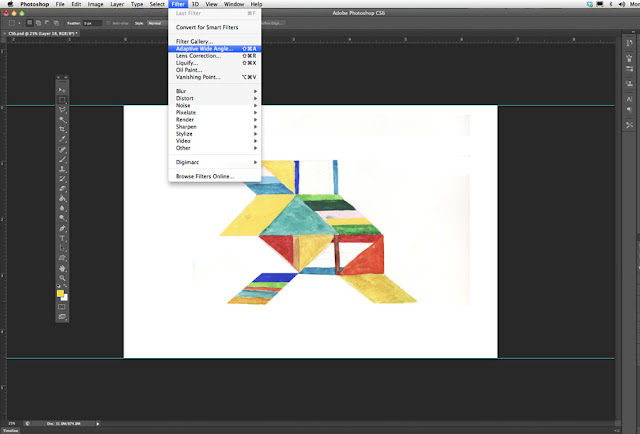This screenshot has width=640, height=434.
Task: Choose Subtract from Selection mode
Action: point(47,23)
